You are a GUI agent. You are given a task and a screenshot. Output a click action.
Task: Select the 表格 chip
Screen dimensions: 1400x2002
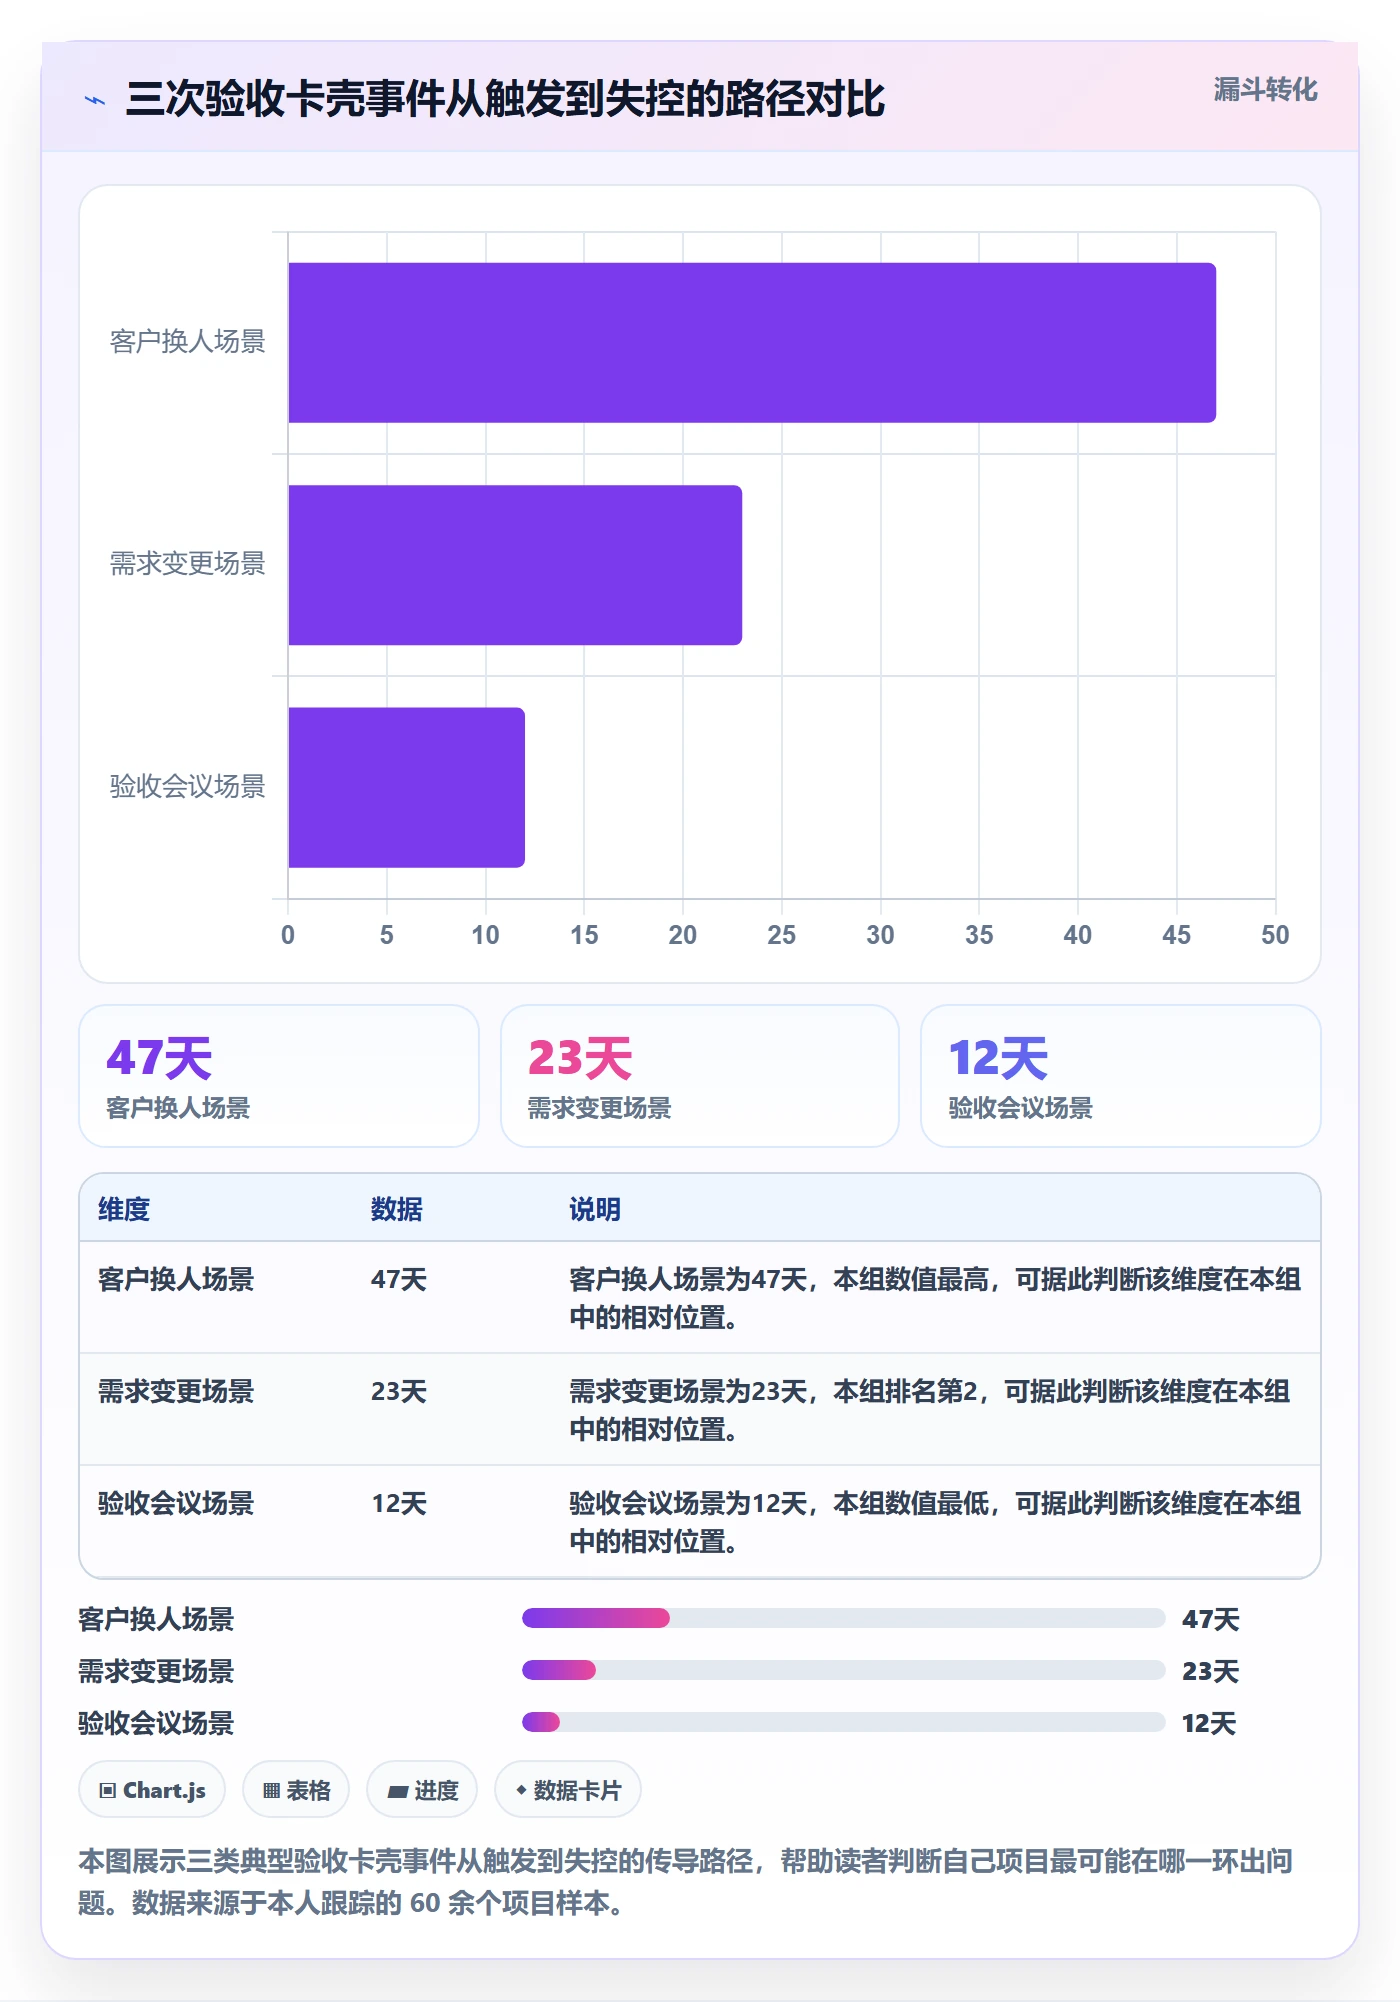296,1790
